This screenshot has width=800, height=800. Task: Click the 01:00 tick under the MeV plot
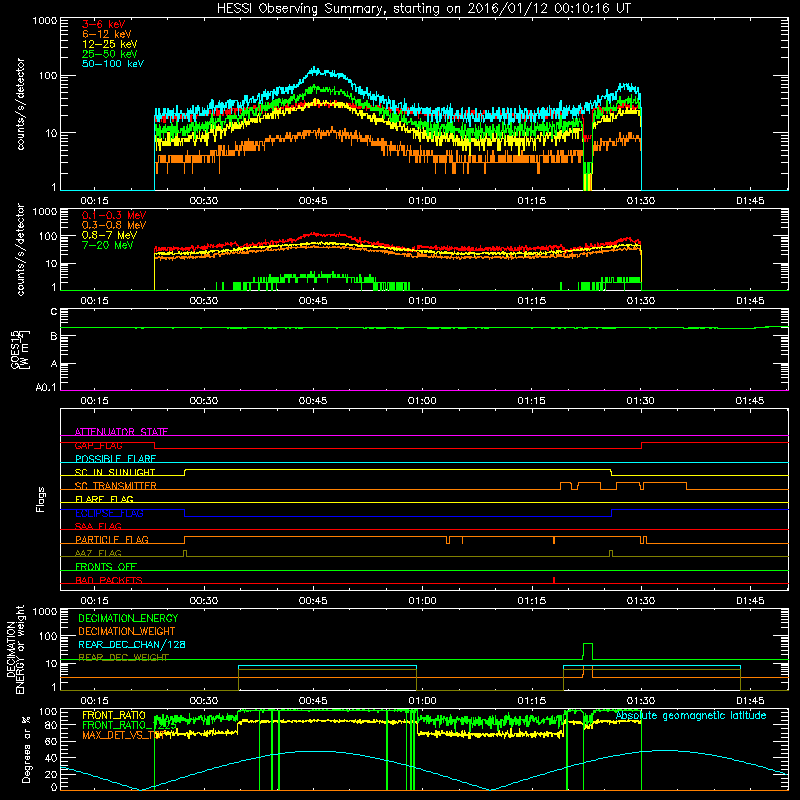coord(422,301)
